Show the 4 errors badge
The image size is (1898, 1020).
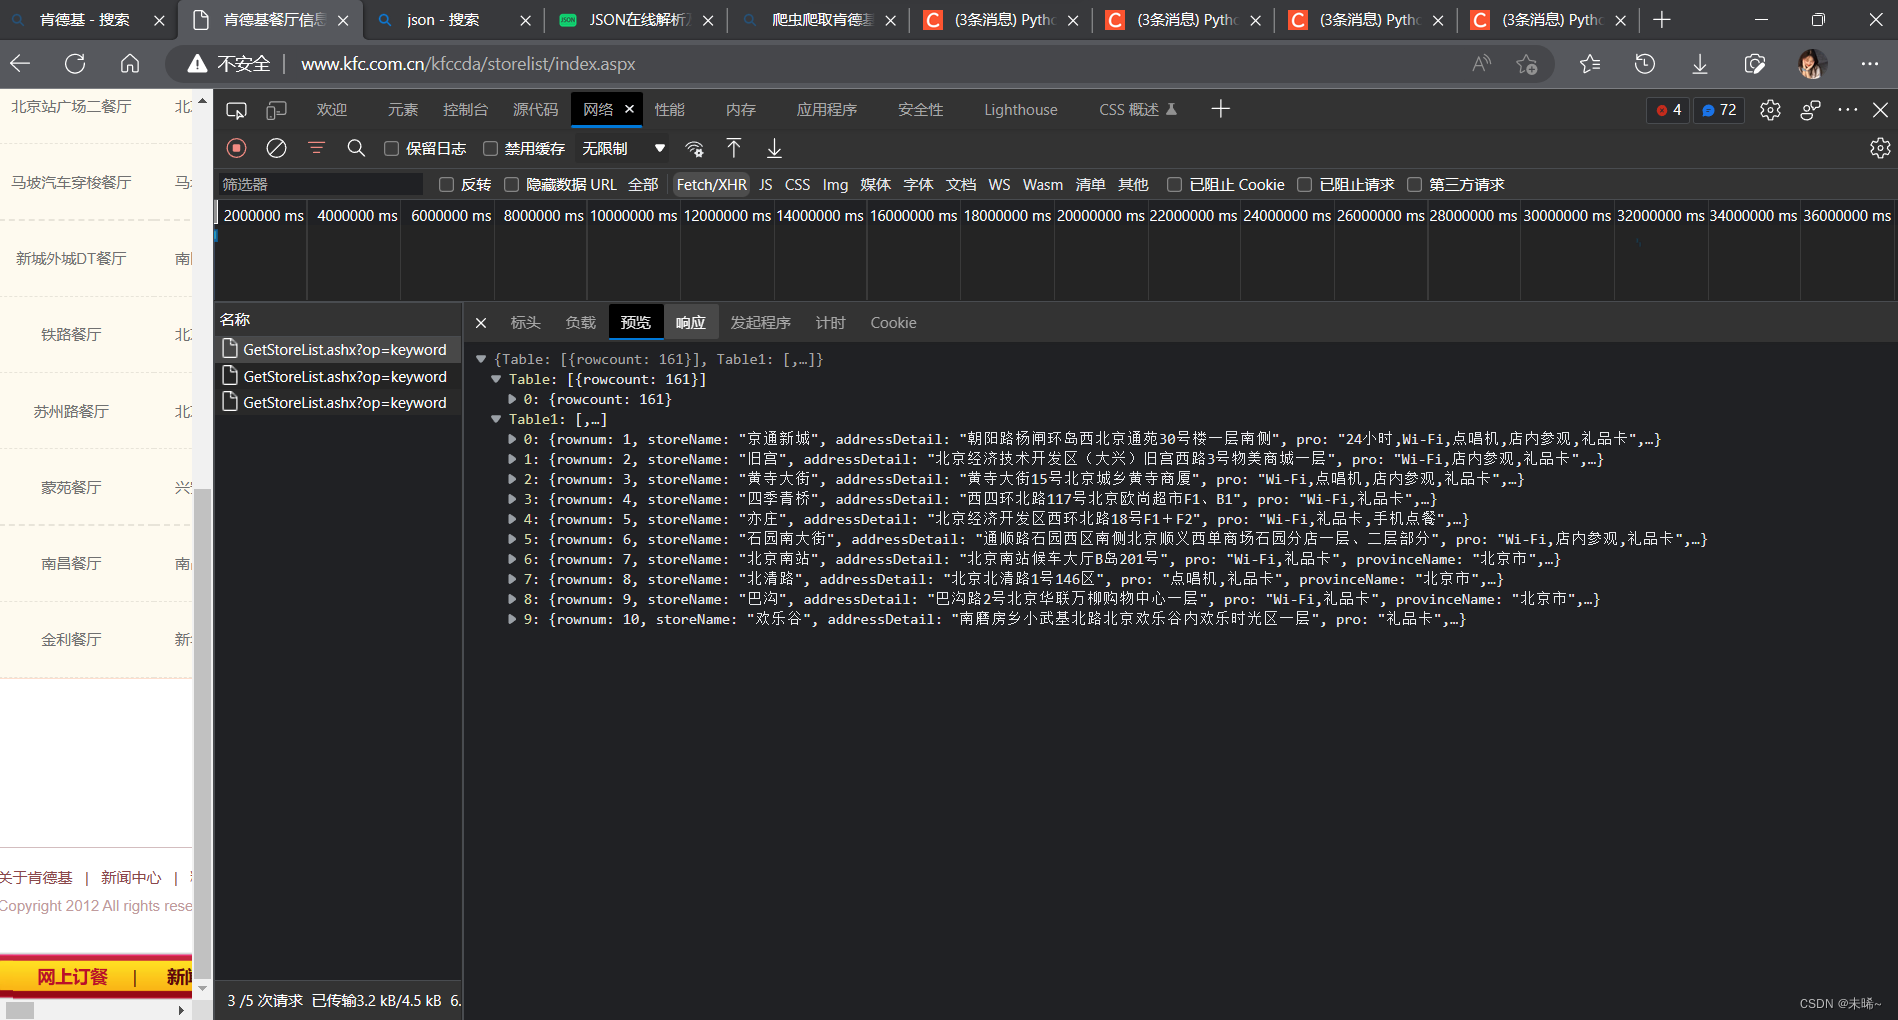point(1669,110)
